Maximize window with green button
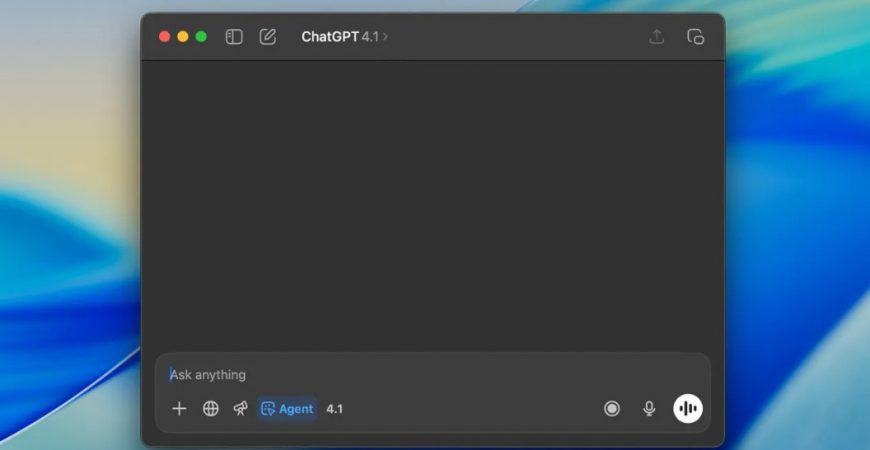Viewport: 870px width, 450px height. pyautogui.click(x=201, y=37)
